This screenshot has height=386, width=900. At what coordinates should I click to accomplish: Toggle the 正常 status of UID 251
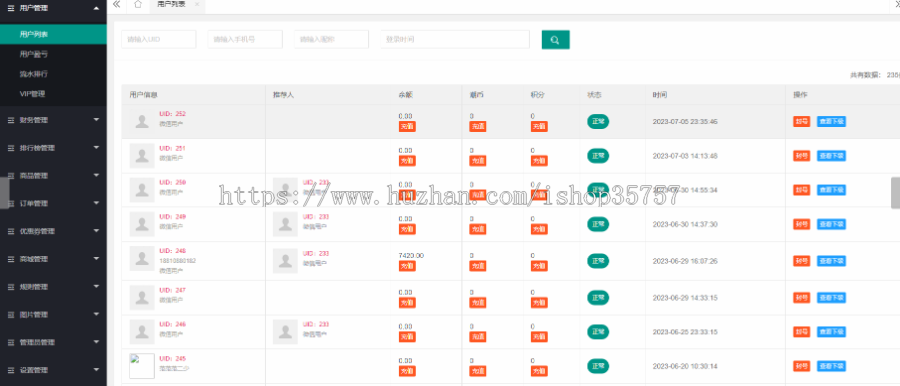[x=598, y=156]
